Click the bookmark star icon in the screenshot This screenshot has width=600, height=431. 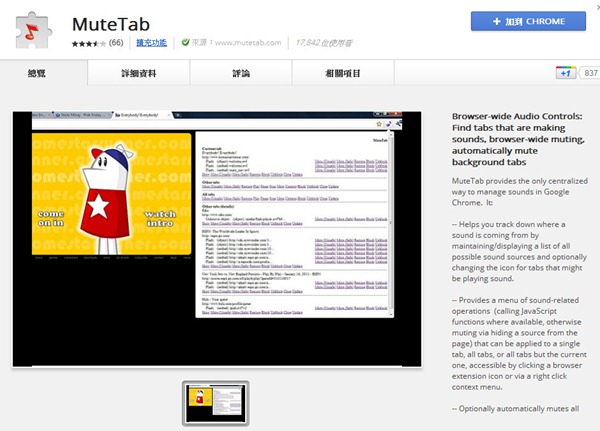(x=379, y=124)
